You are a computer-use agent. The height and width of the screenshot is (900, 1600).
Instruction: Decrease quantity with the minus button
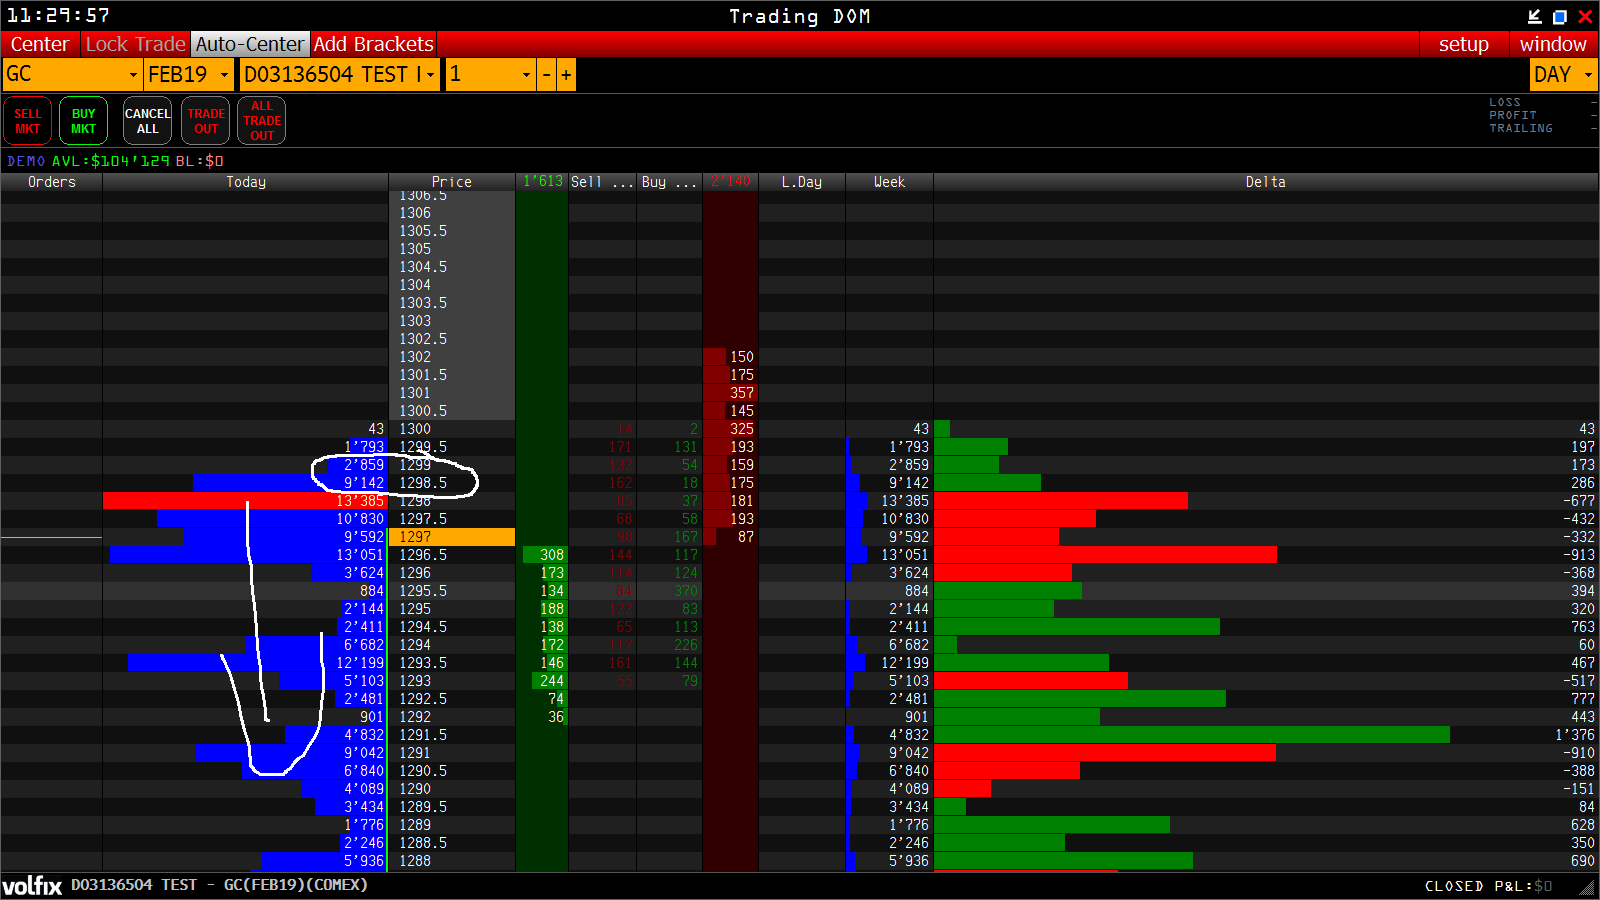[546, 75]
